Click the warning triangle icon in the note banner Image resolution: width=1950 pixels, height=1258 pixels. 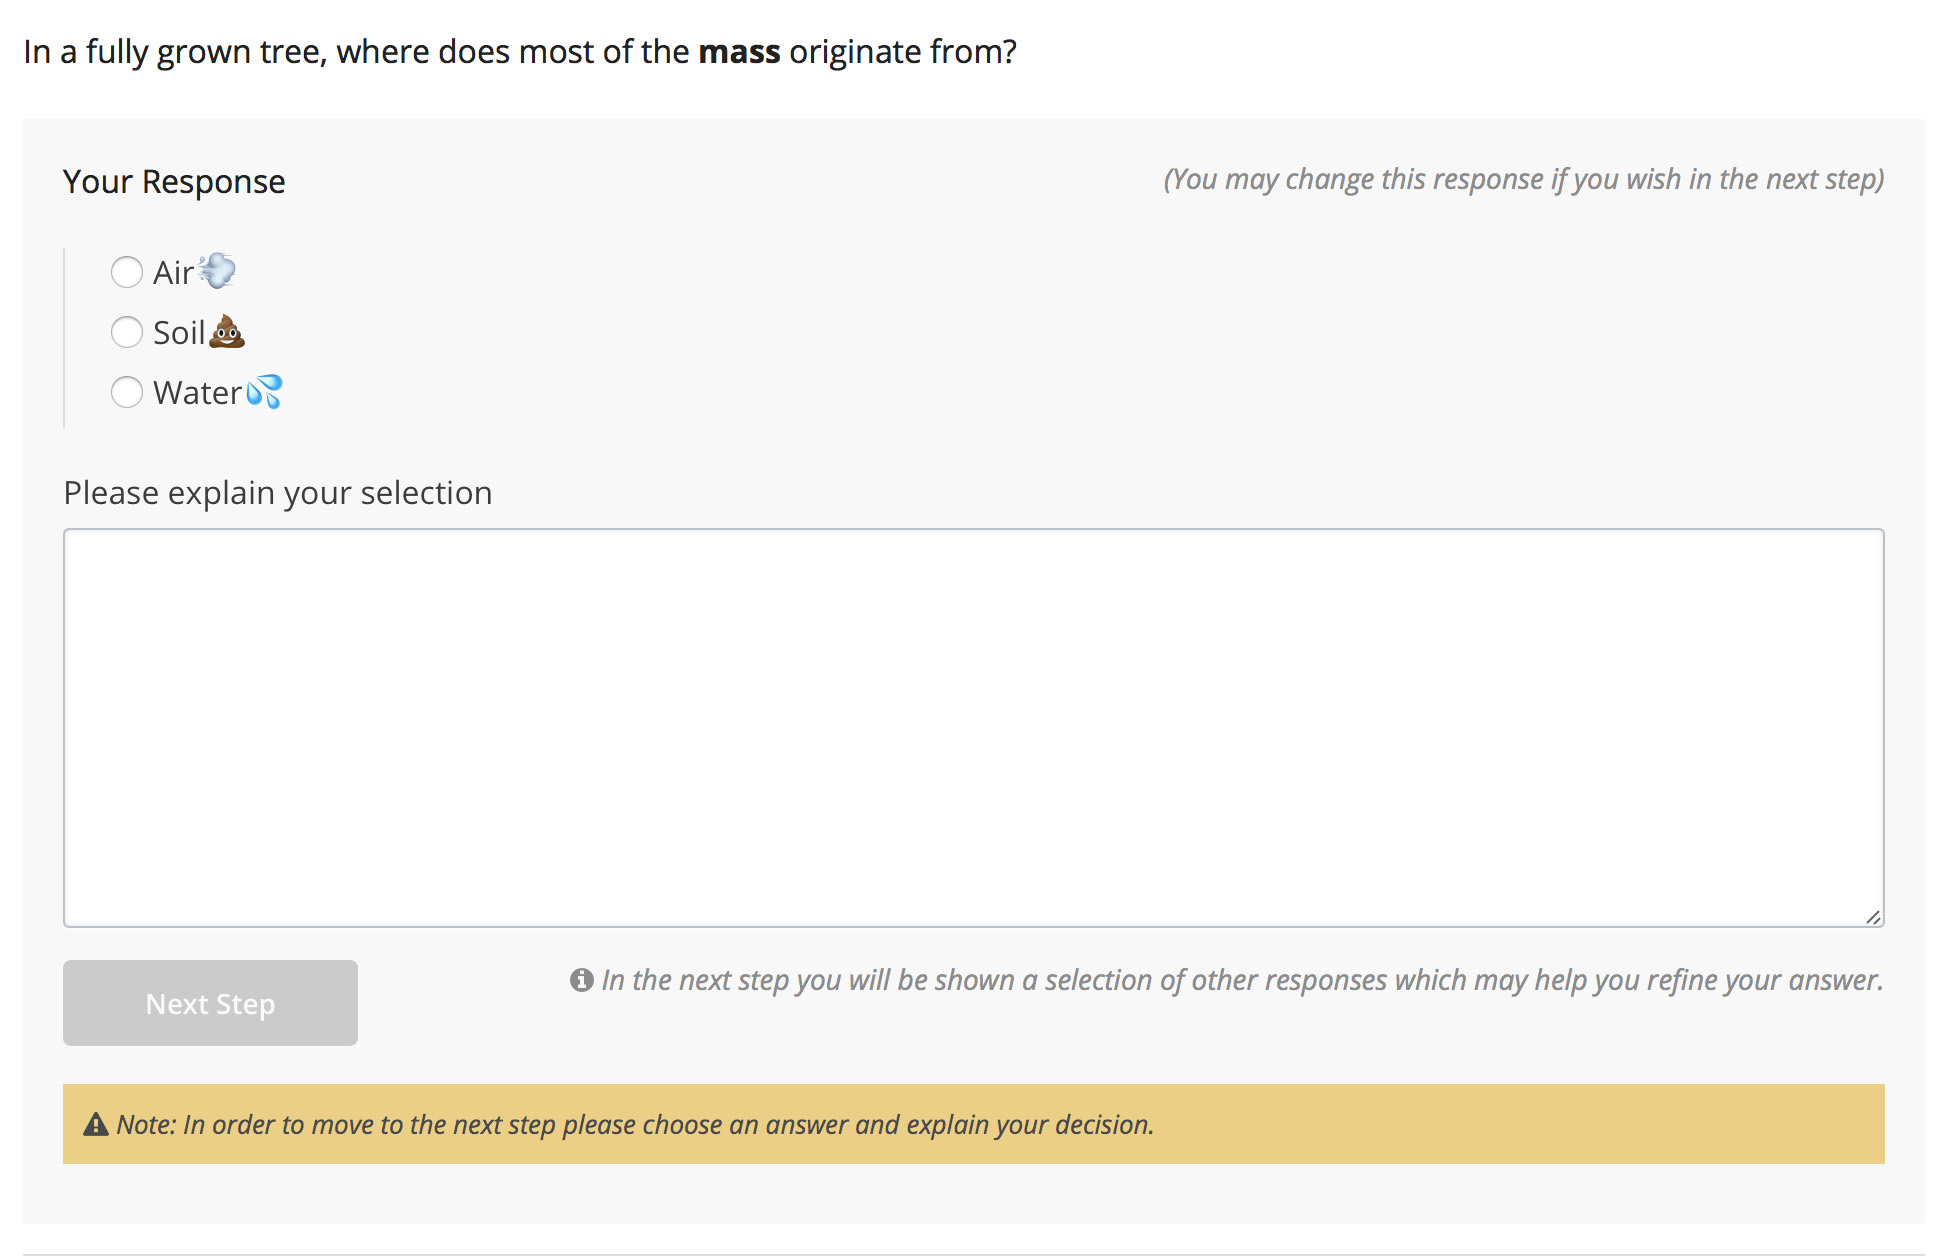(96, 1124)
